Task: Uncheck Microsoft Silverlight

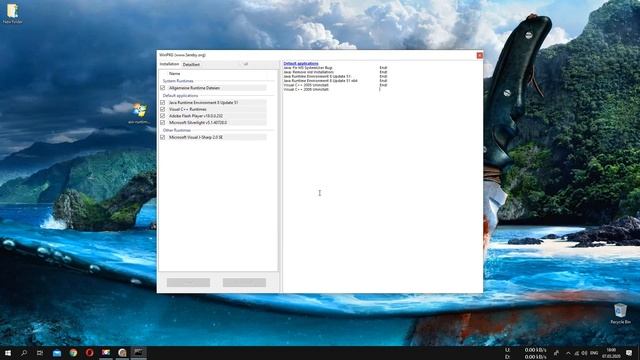Action: click(x=163, y=122)
